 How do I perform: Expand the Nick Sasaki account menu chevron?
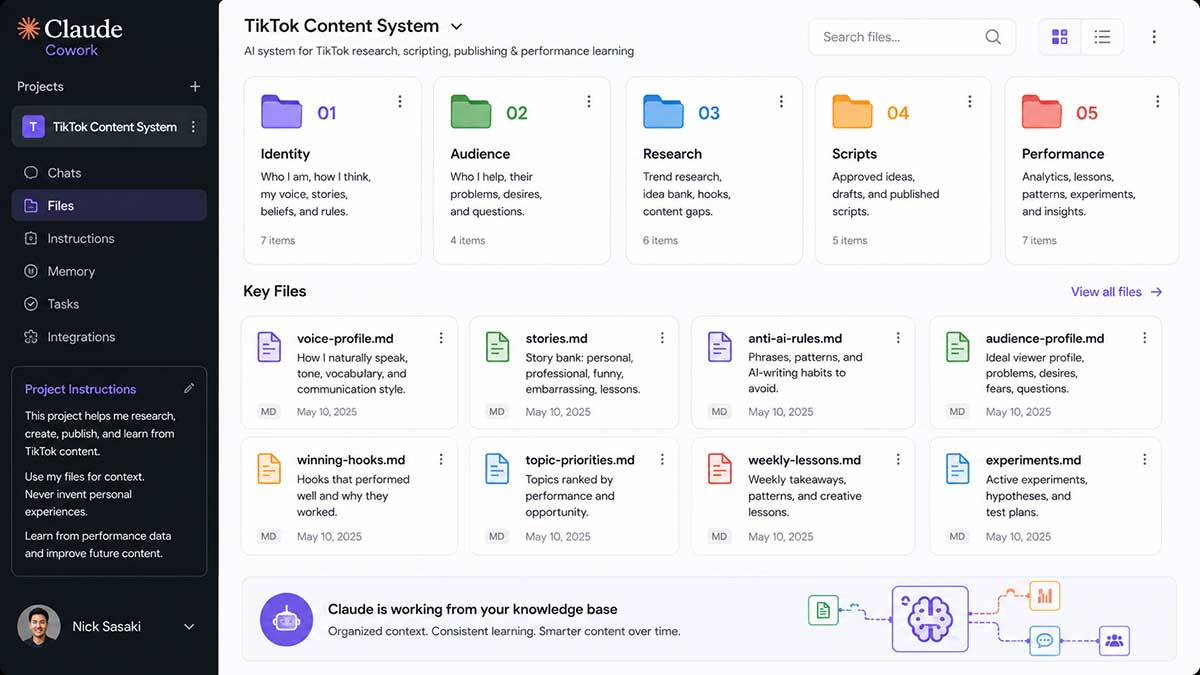pyautogui.click(x=189, y=627)
